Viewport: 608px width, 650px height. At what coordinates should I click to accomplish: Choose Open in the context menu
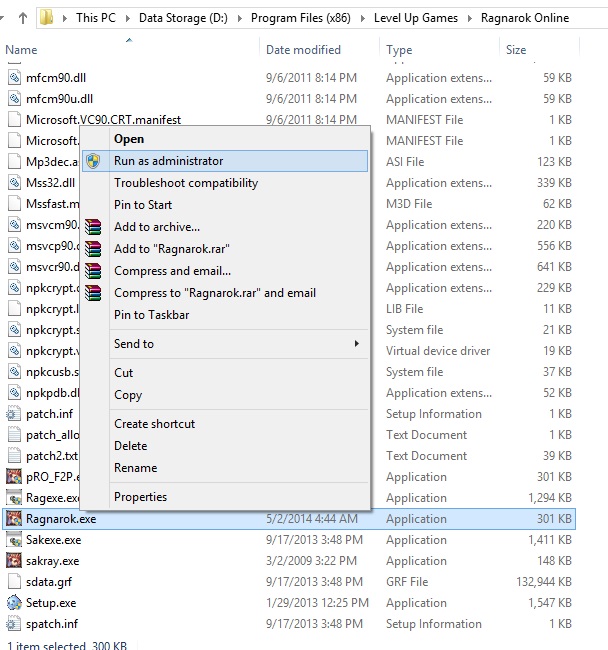pyautogui.click(x=224, y=139)
